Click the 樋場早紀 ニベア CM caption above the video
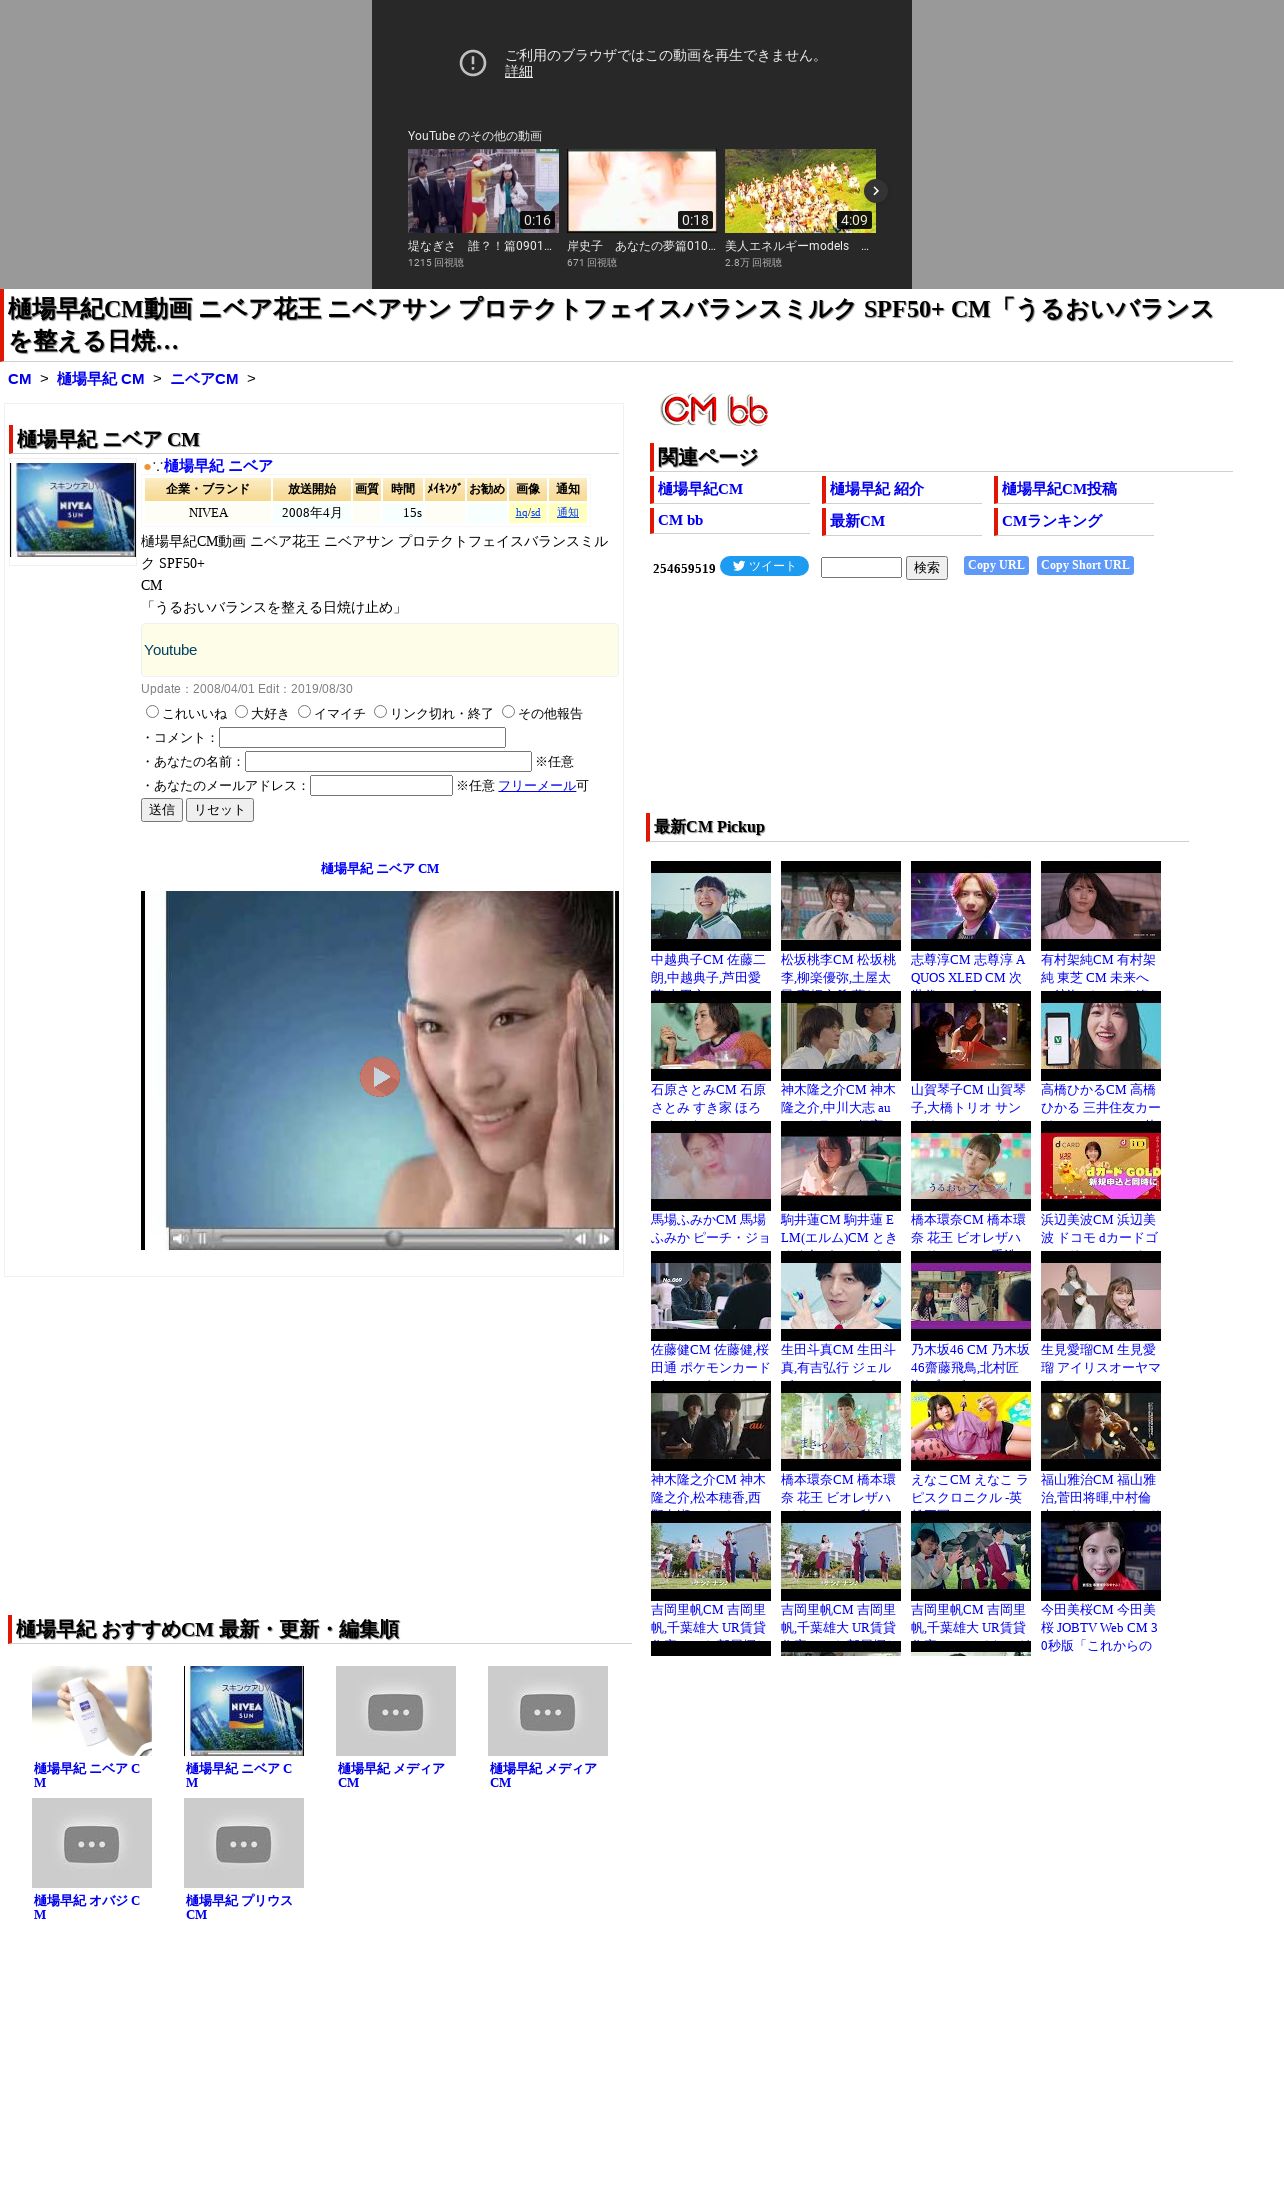This screenshot has height=2212, width=1284. coord(380,868)
